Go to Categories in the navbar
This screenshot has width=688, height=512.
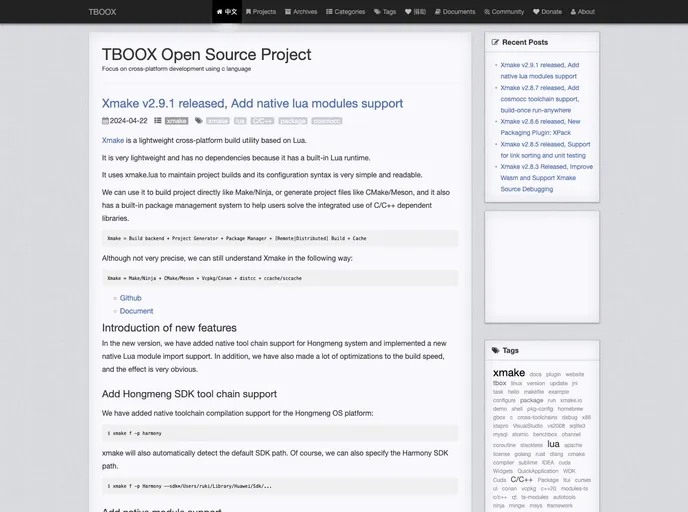point(345,12)
